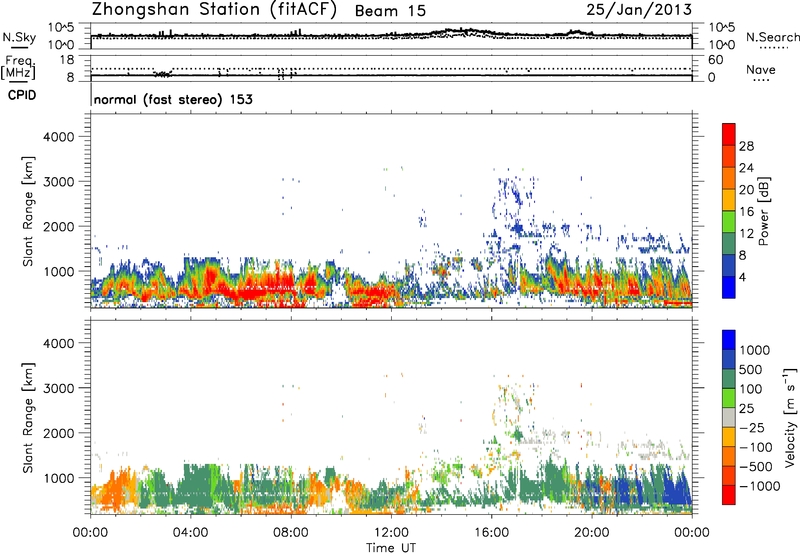Click the orange velocity patch near 01:00
Image resolution: width=800 pixels, height=554 pixels.
115,490
